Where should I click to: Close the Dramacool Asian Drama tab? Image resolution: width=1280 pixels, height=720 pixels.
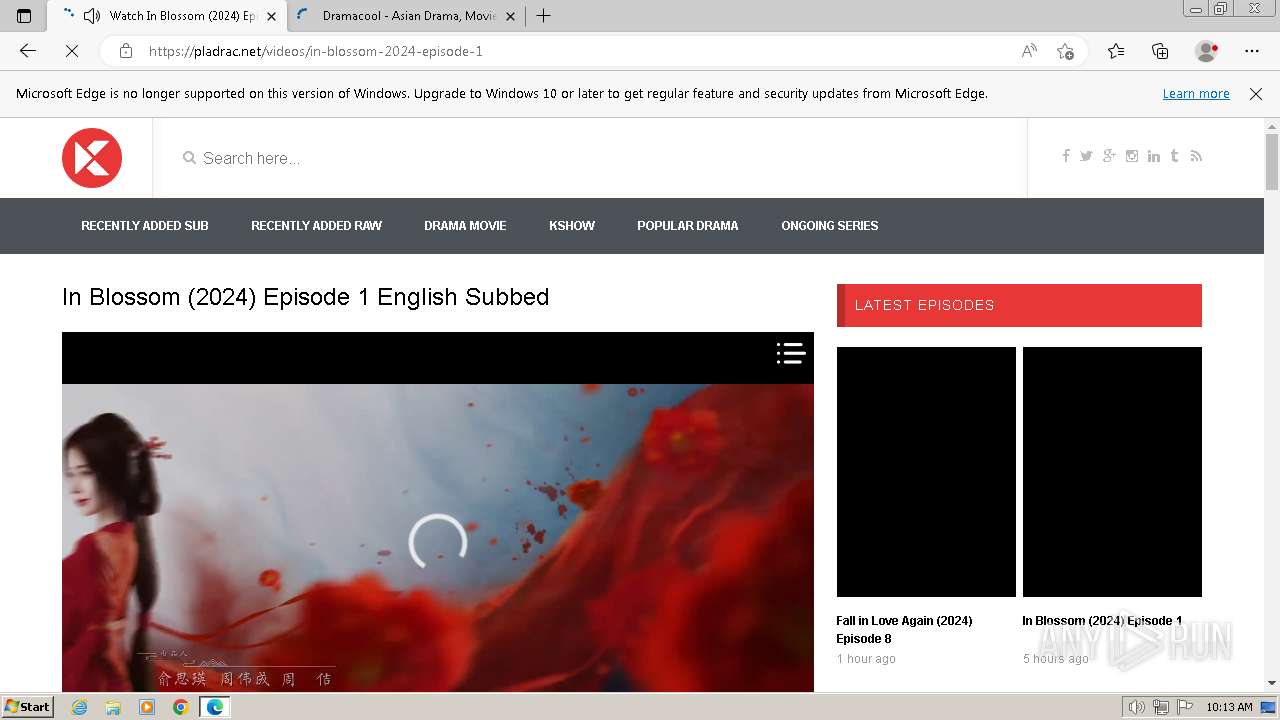point(510,16)
